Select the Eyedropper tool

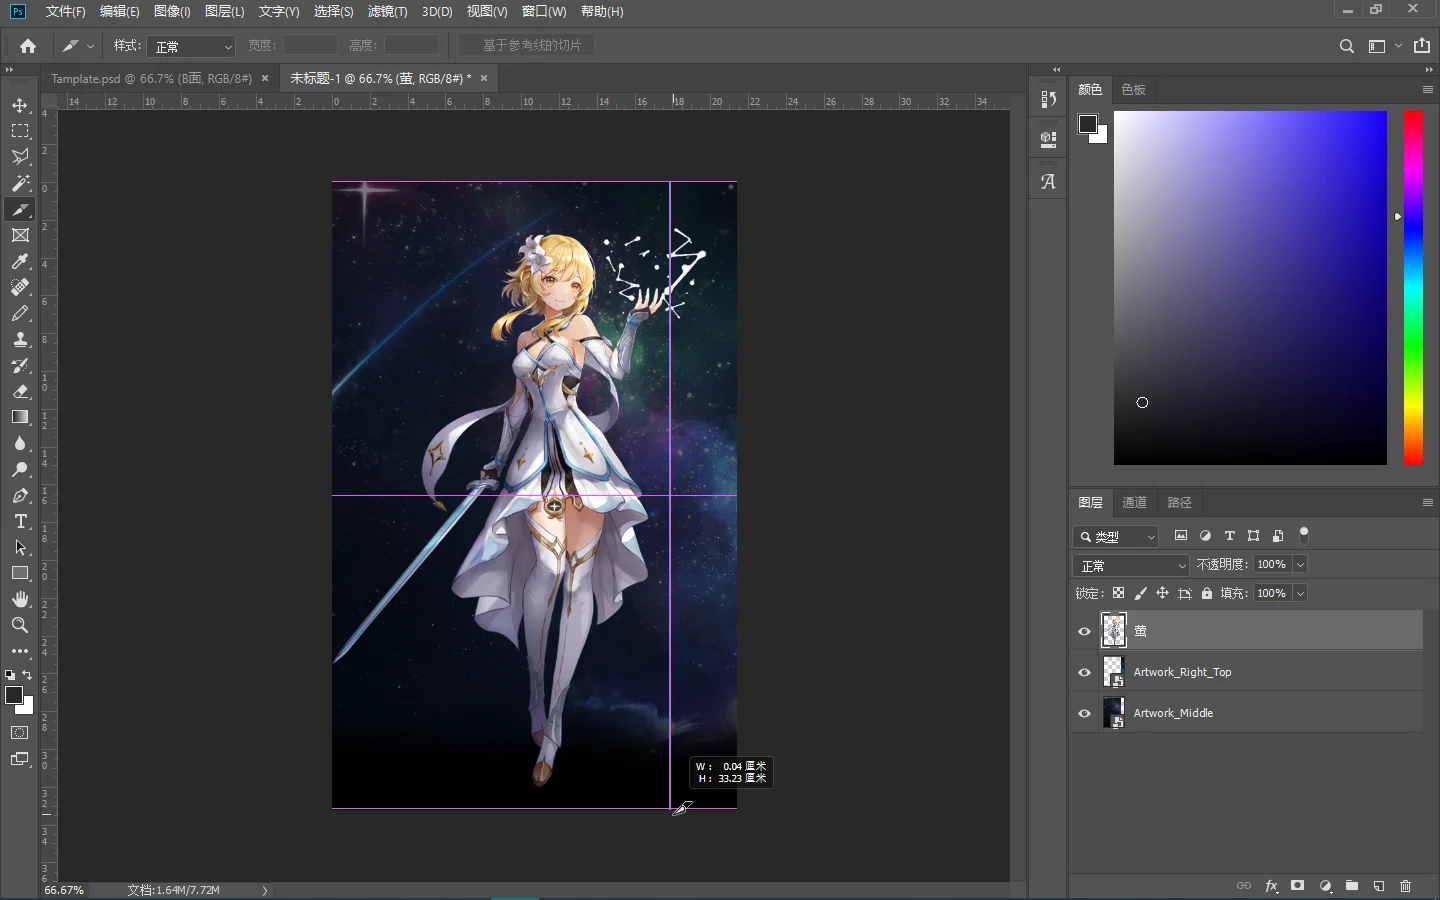[20, 261]
